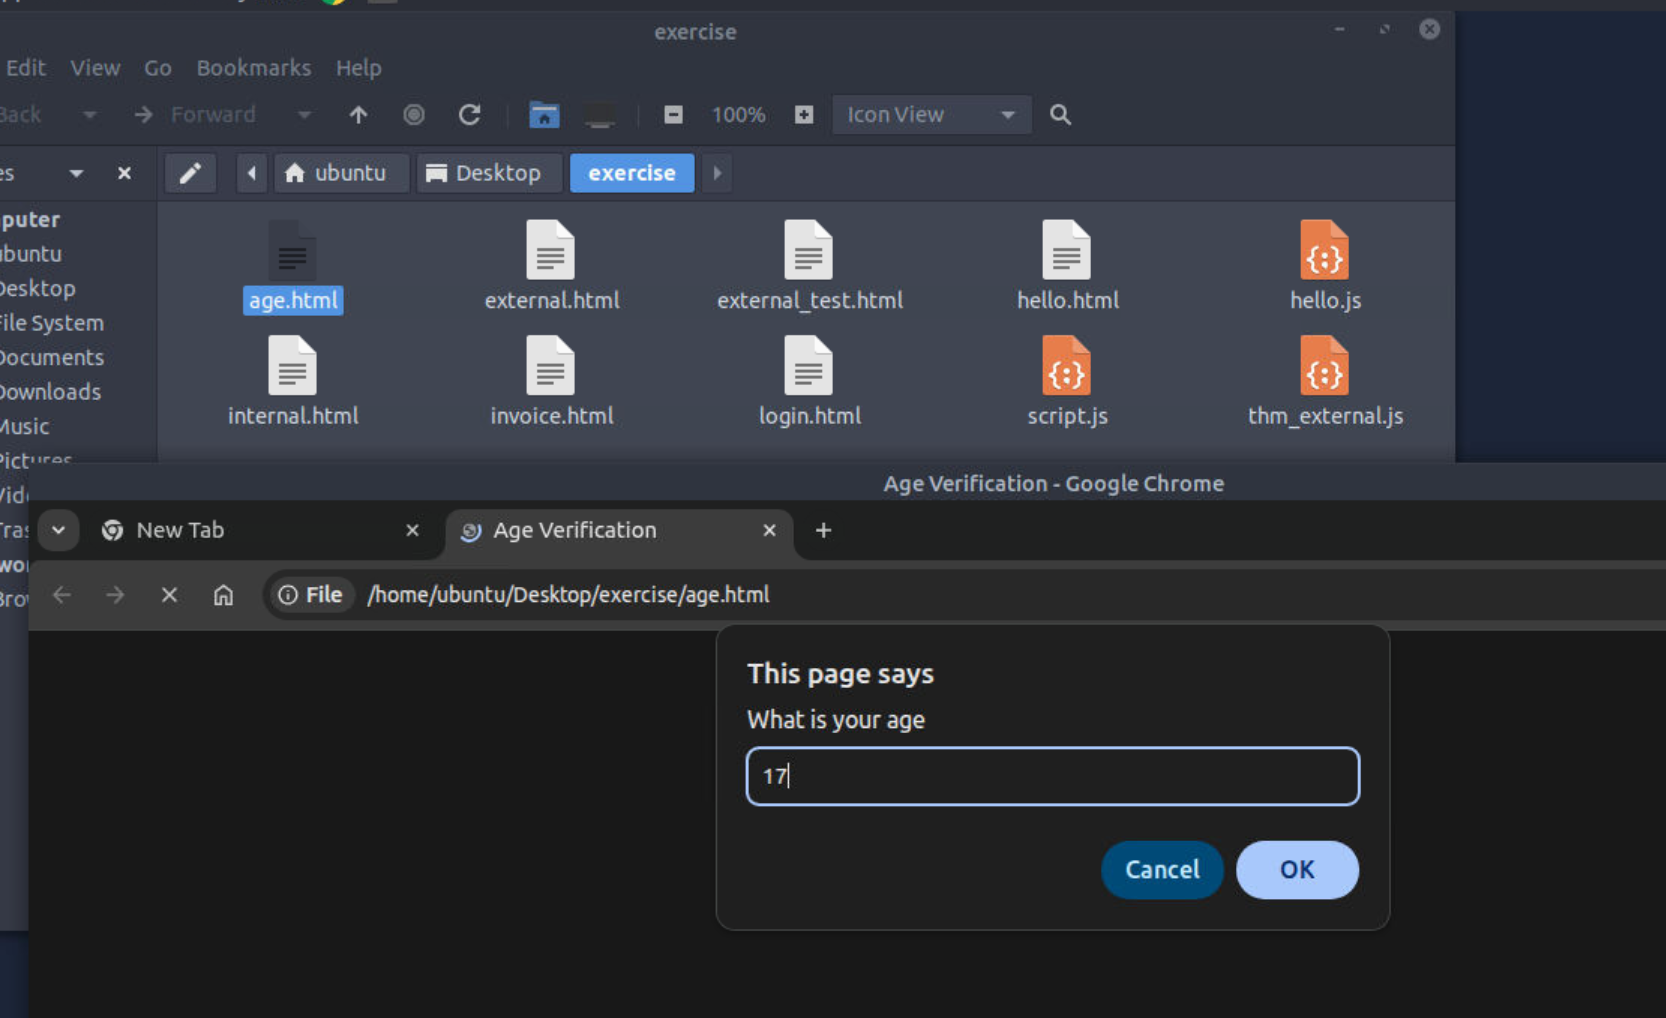Close the Age Verification tab
This screenshot has height=1018, width=1666.
click(769, 531)
